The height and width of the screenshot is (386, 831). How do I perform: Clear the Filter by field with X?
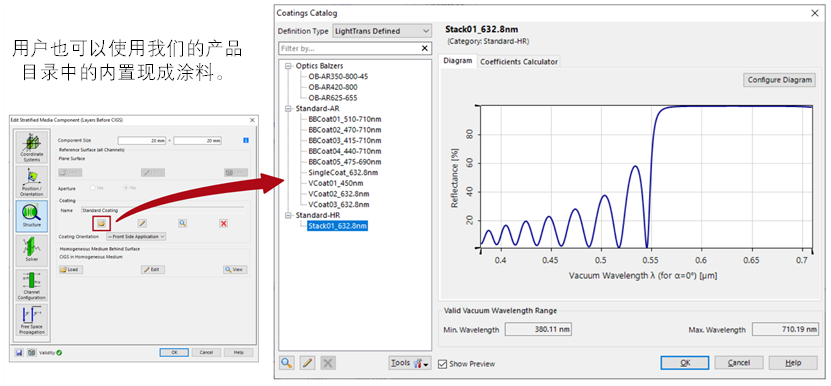[x=425, y=48]
